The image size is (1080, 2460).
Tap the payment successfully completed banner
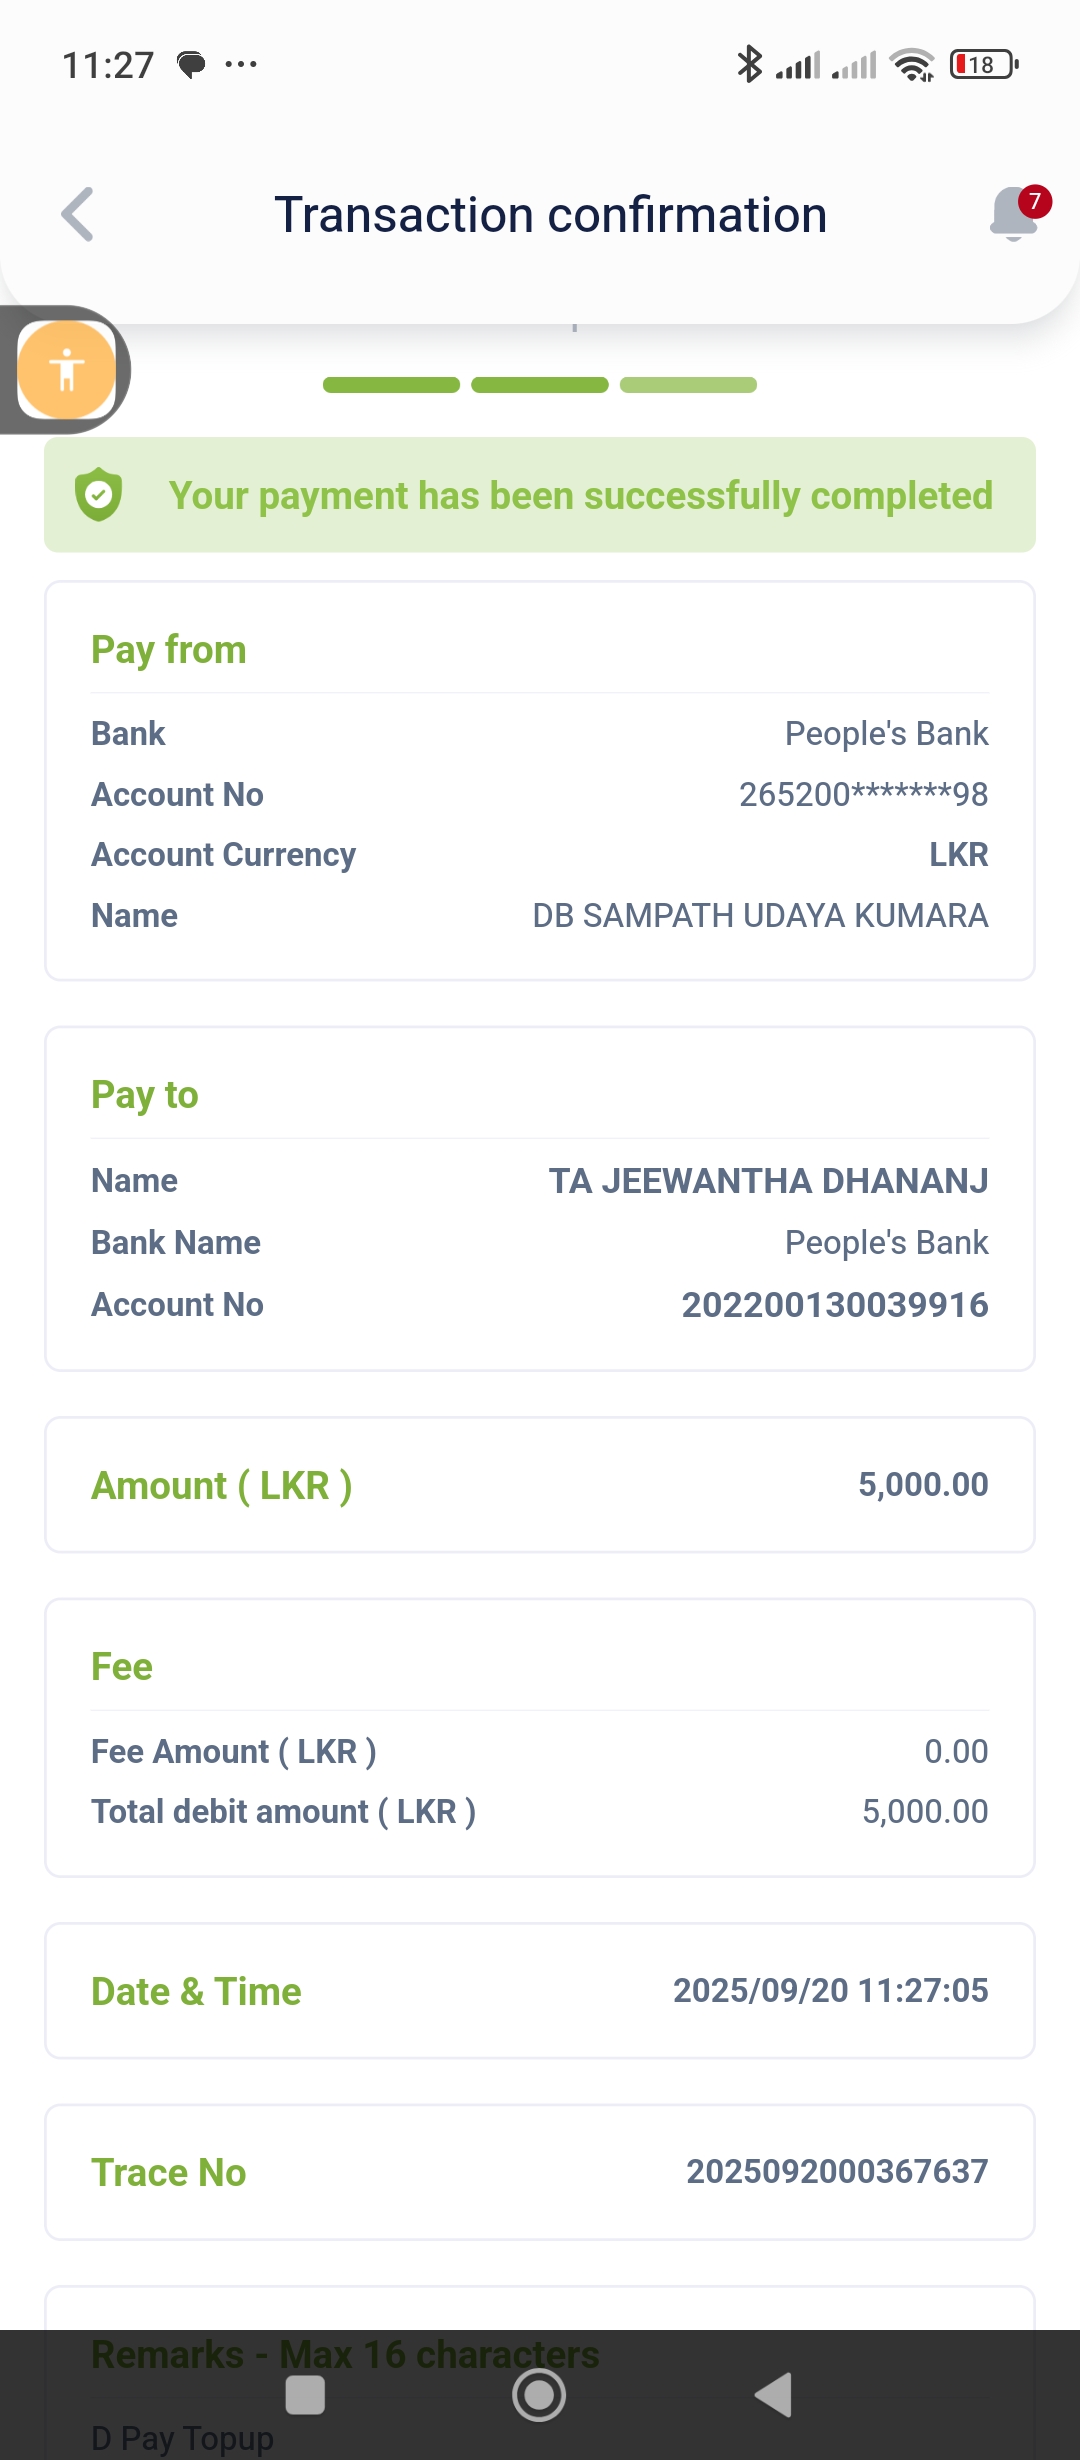click(540, 495)
